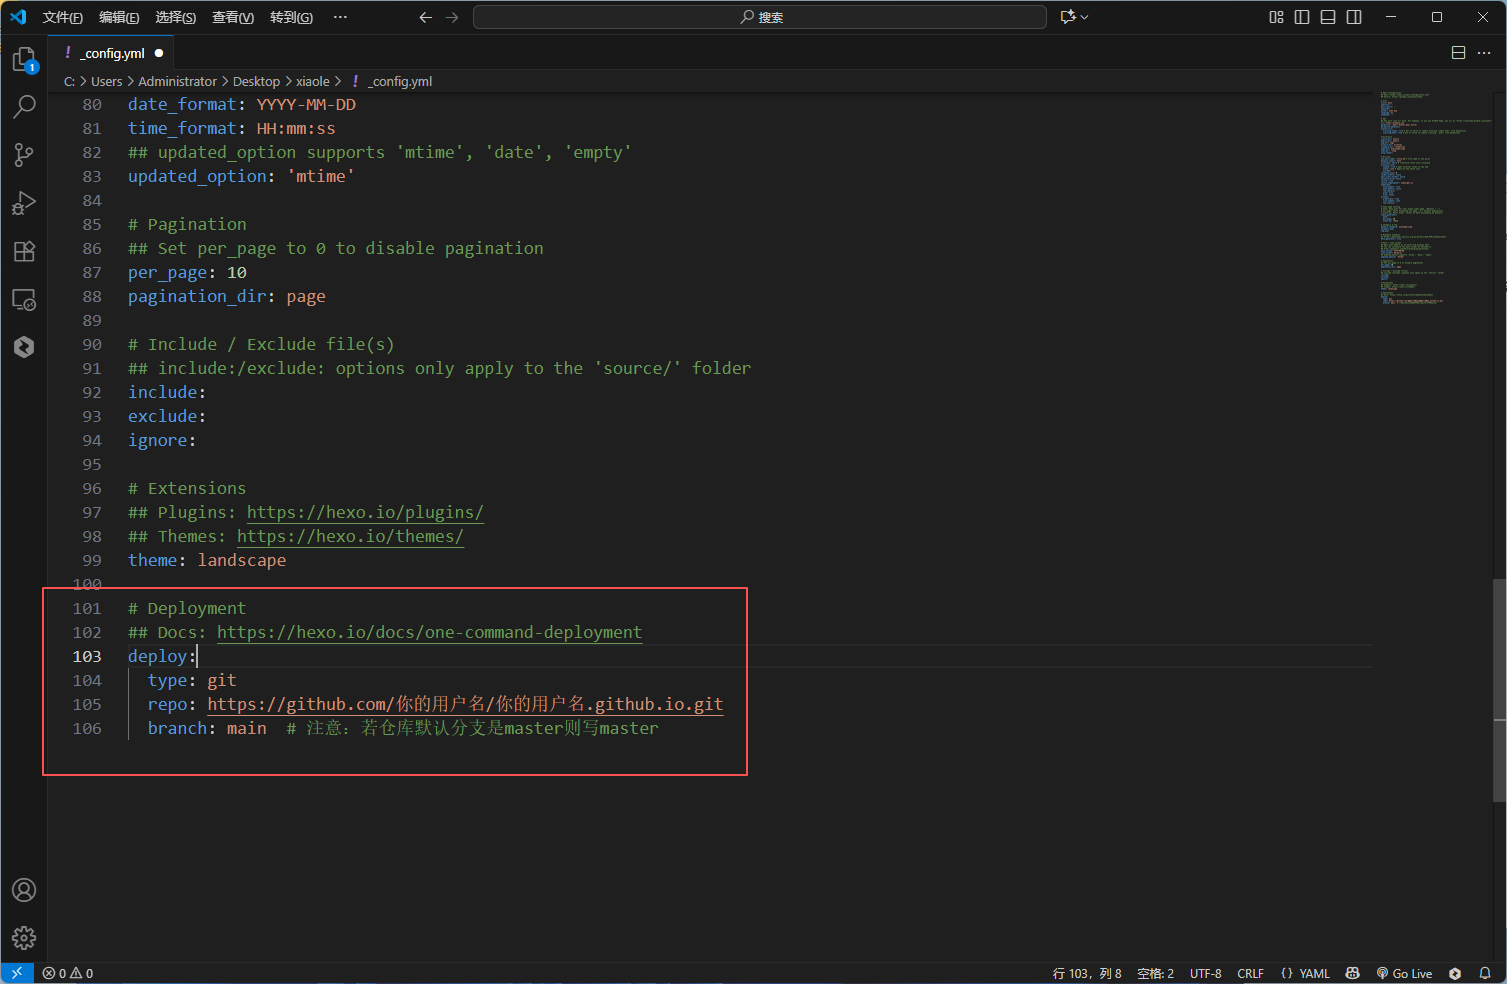
Task: Open the Remote Explorer view
Action: click(24, 299)
